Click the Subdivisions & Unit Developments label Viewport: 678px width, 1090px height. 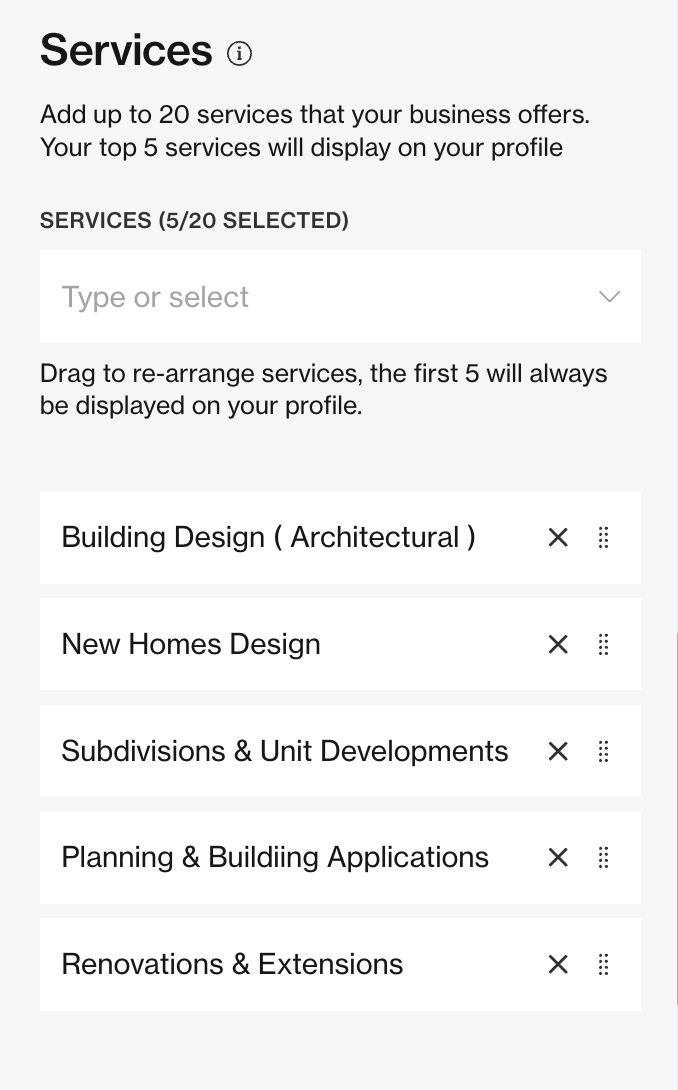[x=285, y=751]
